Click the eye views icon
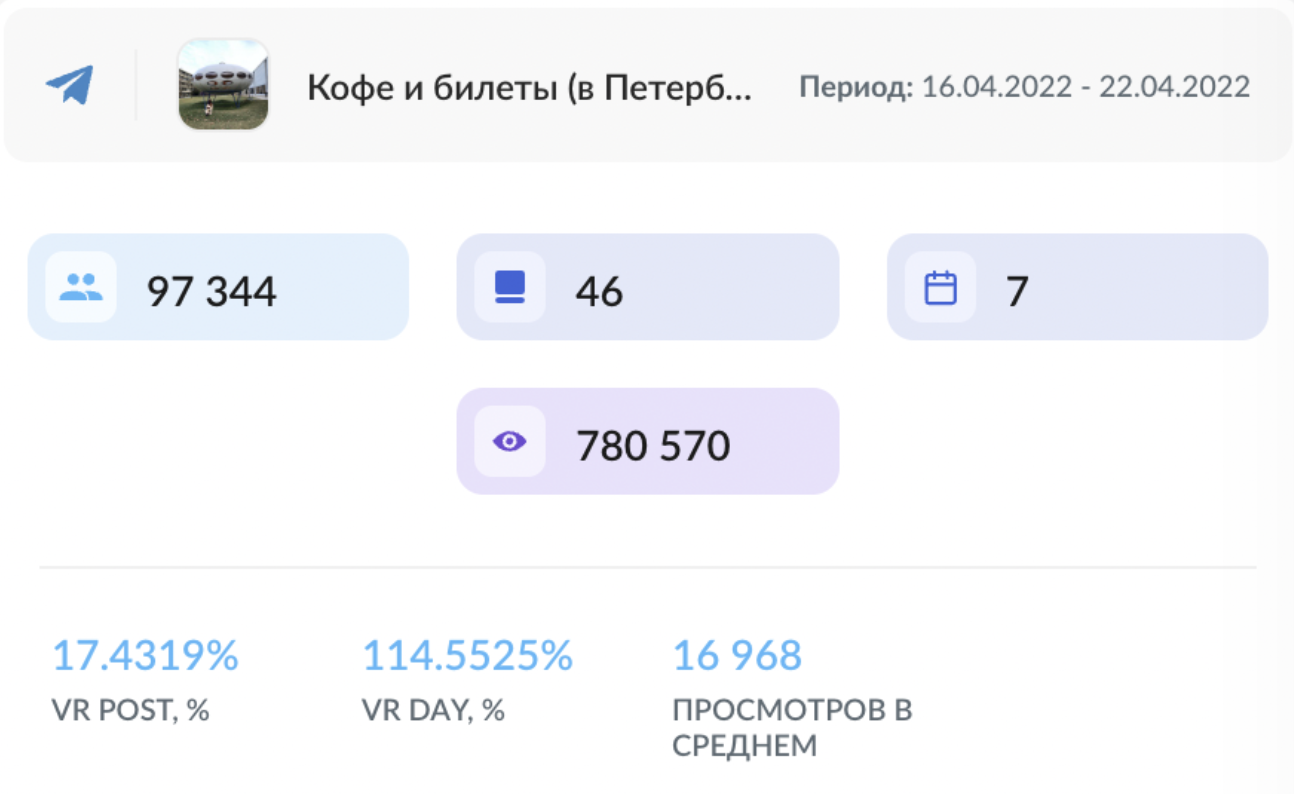The image size is (1294, 794). pyautogui.click(x=510, y=441)
